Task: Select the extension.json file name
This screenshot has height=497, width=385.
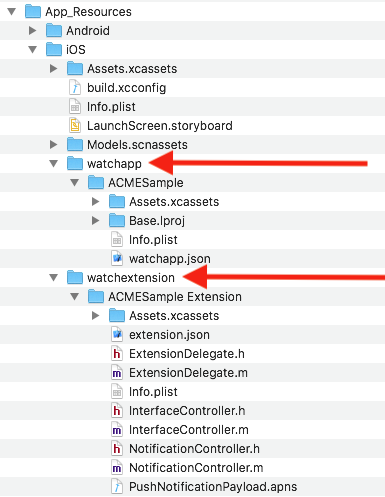Action: 169,335
